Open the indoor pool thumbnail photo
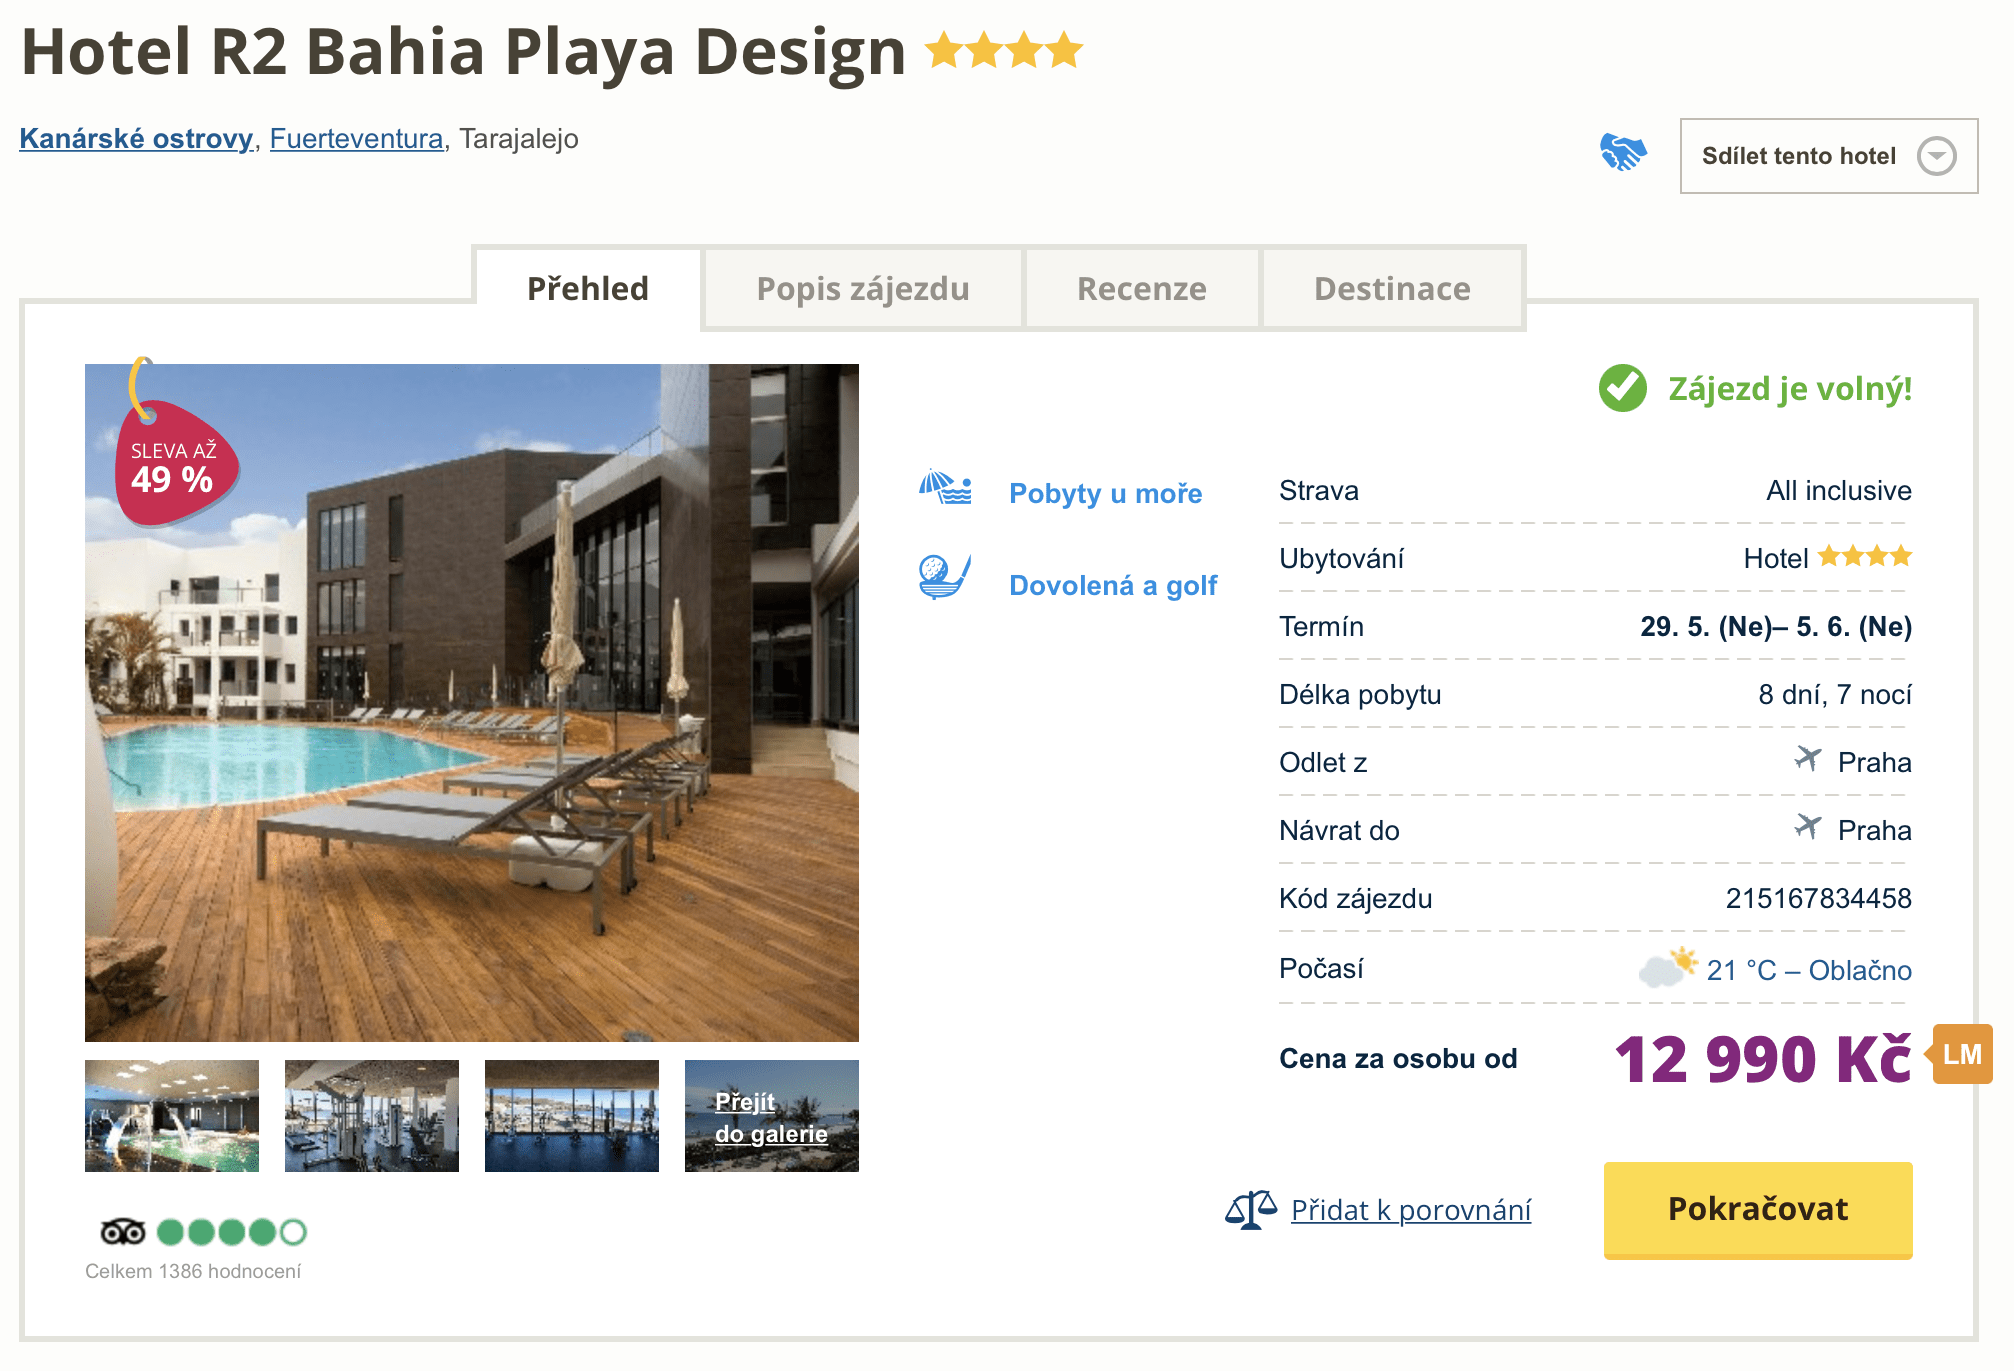The image size is (2014, 1371). tap(172, 1115)
